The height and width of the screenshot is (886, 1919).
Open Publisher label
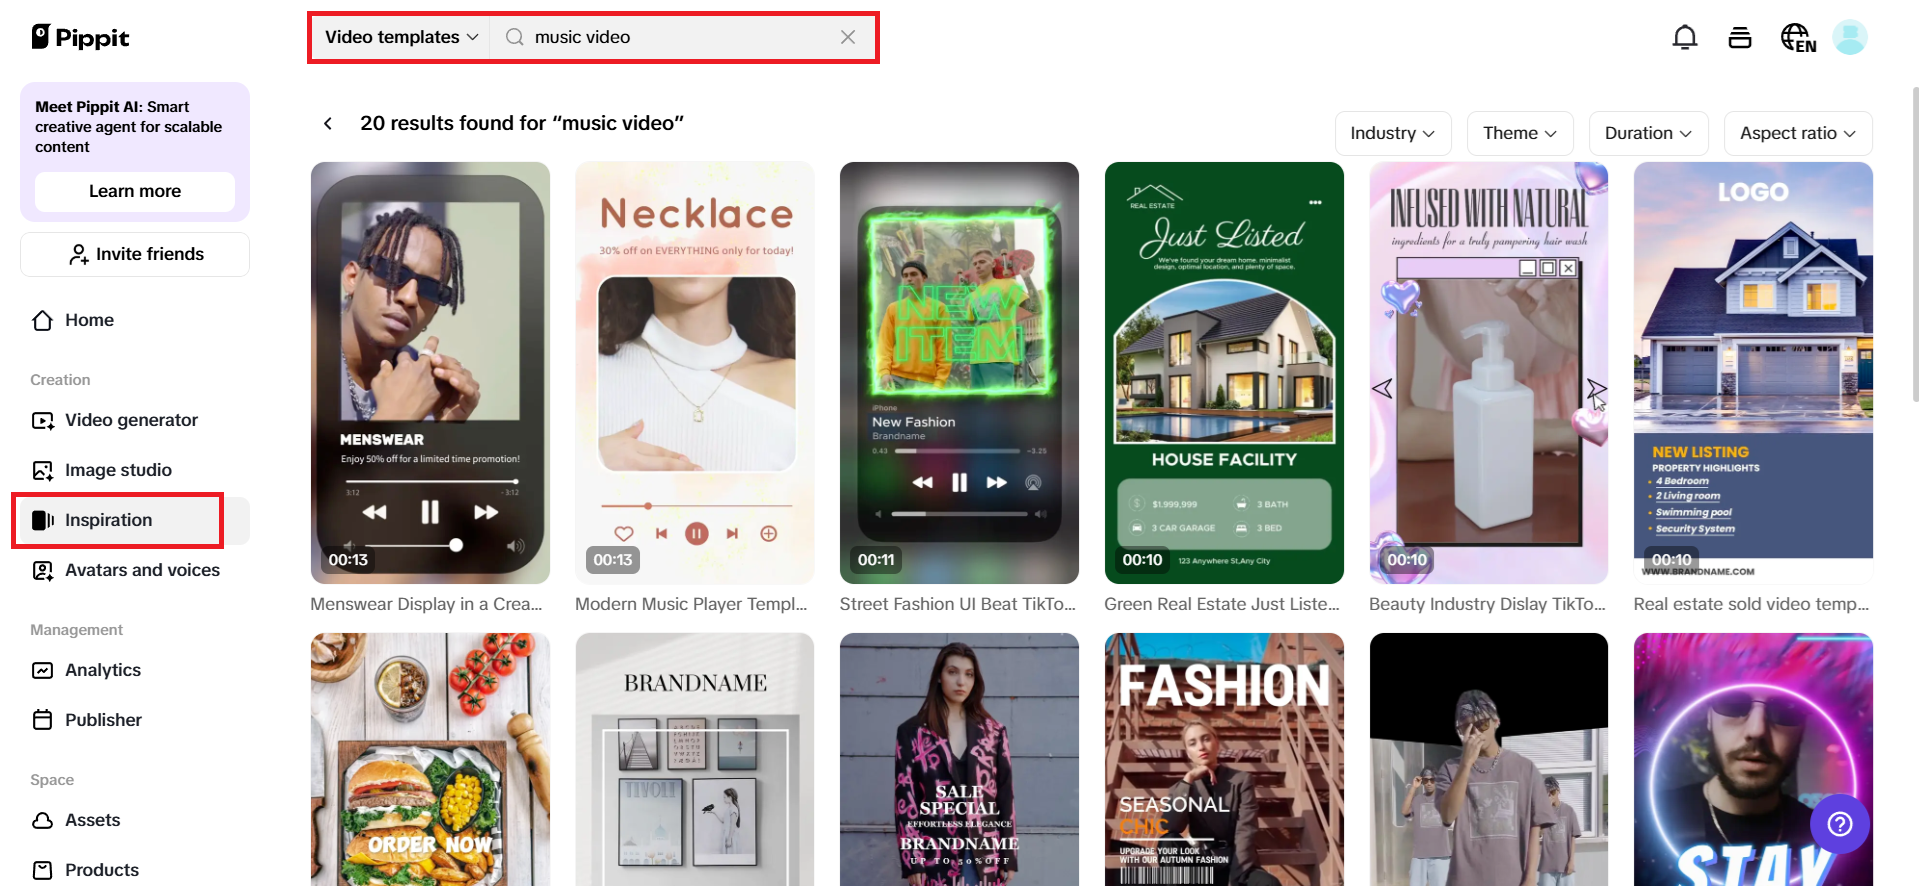click(103, 720)
